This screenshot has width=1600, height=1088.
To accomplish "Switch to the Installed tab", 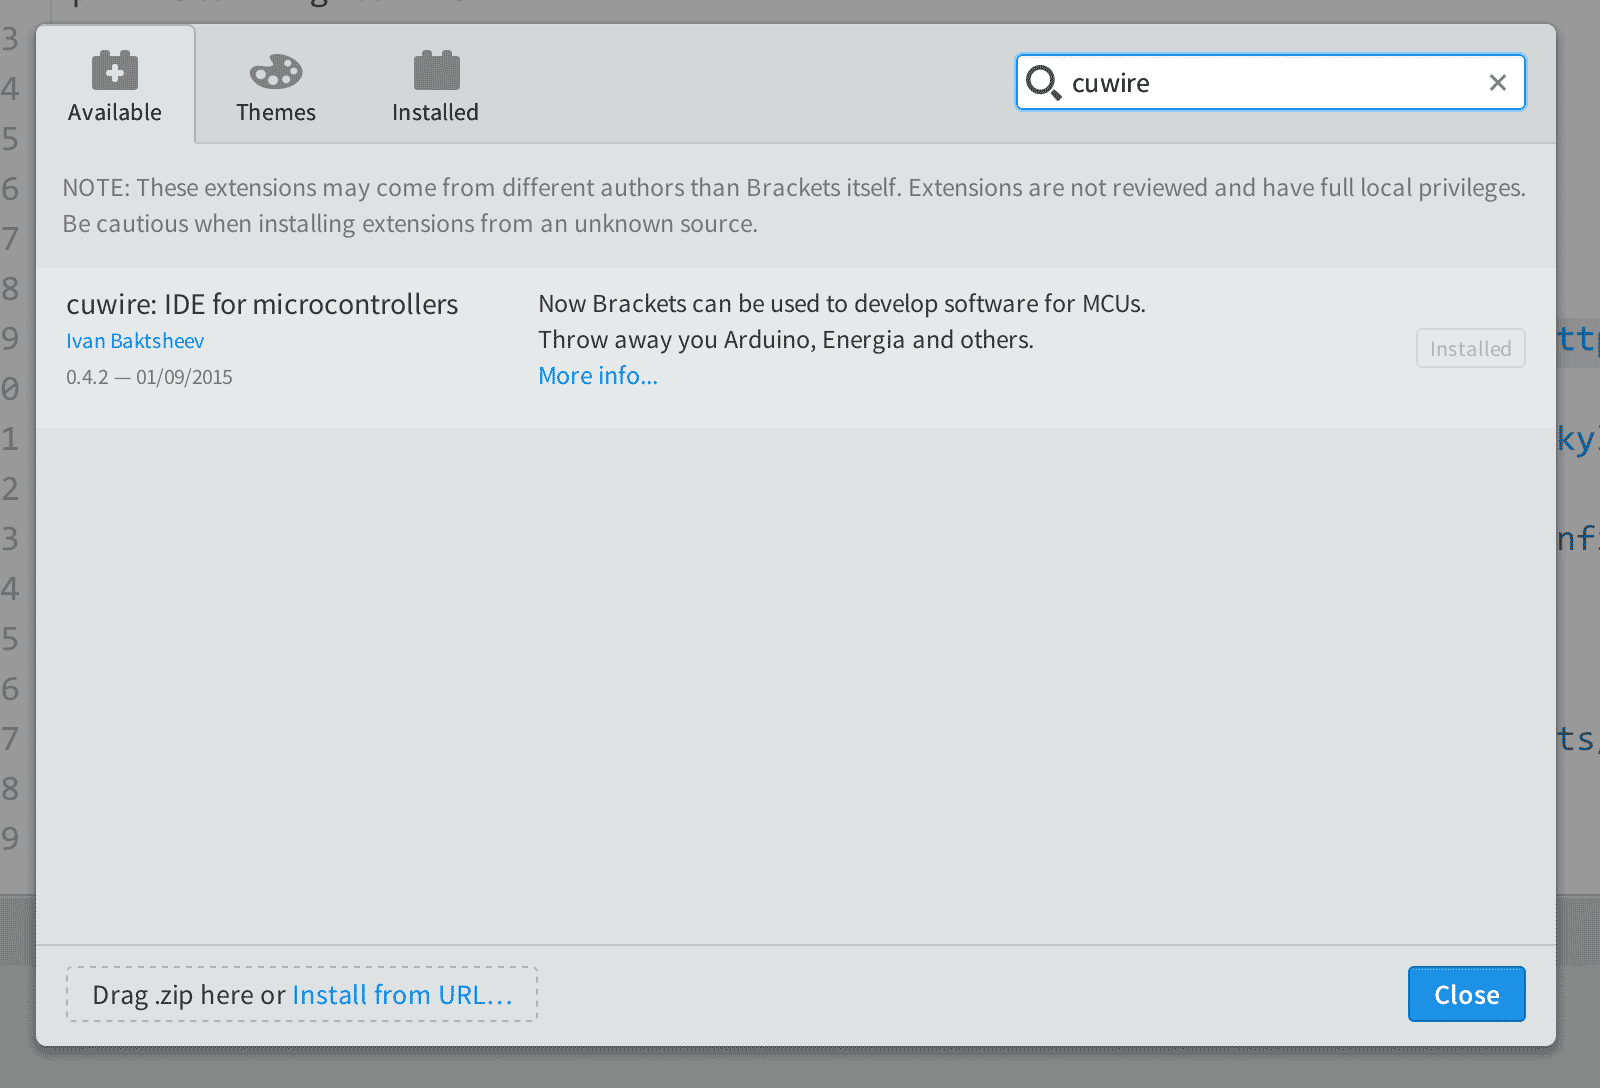I will coord(435,85).
